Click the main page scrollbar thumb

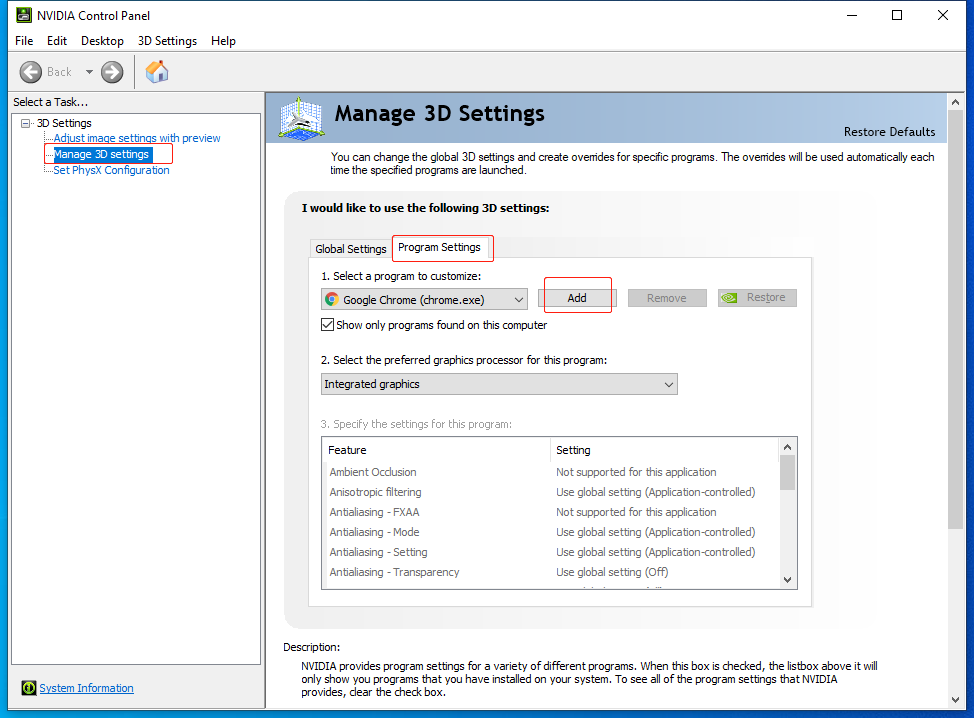tap(955, 320)
